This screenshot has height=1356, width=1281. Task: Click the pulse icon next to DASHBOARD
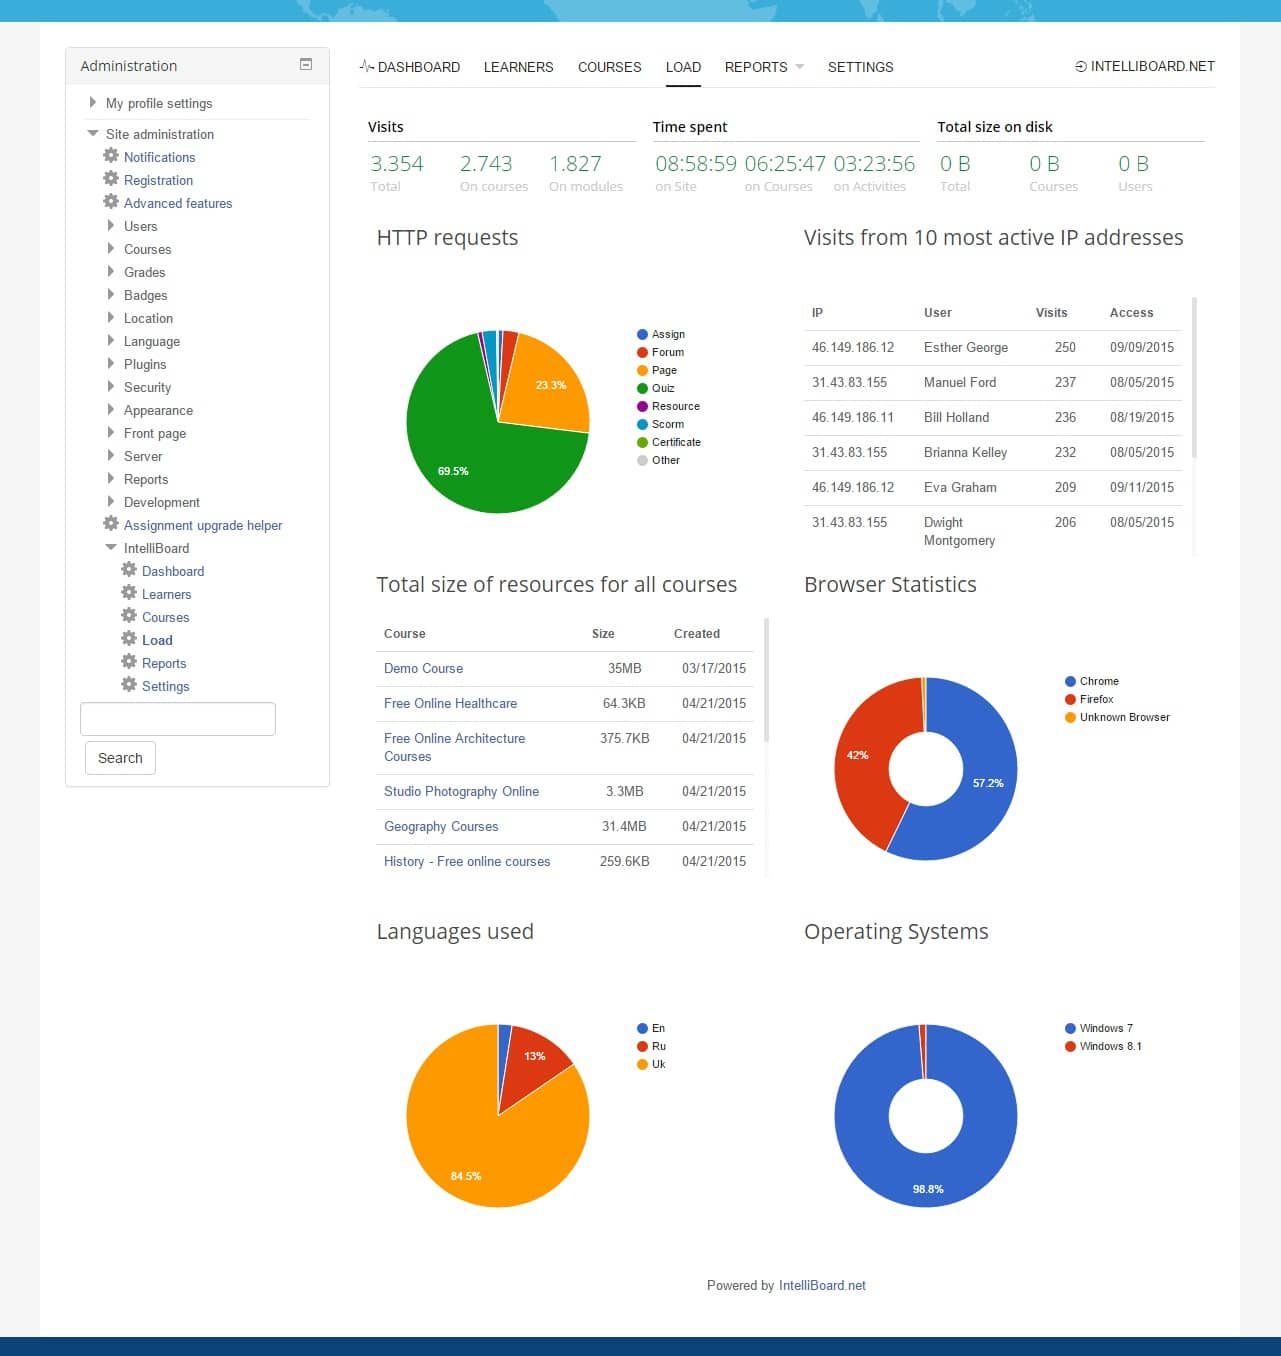point(367,66)
